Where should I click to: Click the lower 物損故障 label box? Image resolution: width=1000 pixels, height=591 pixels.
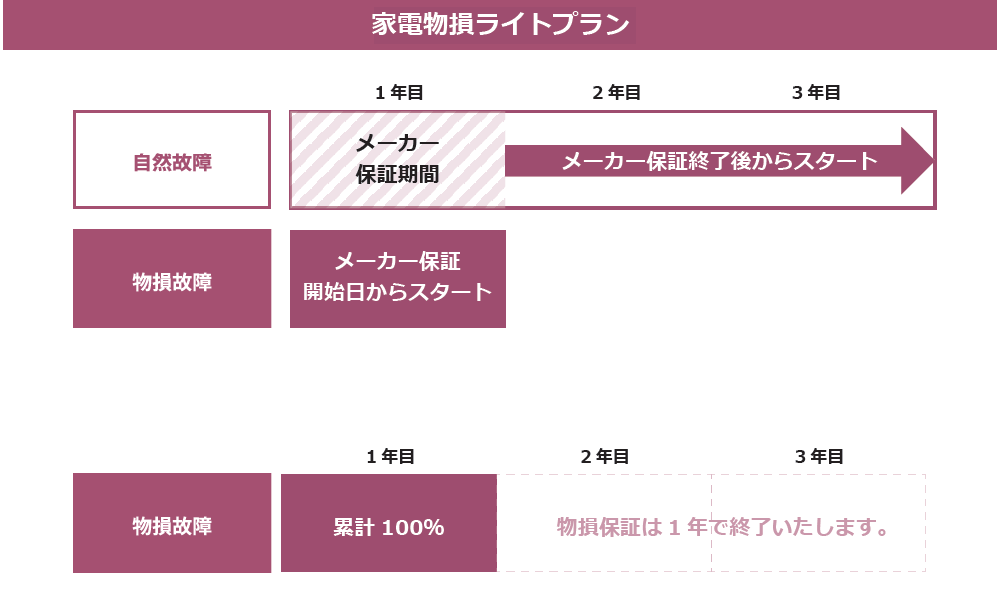pos(172,523)
